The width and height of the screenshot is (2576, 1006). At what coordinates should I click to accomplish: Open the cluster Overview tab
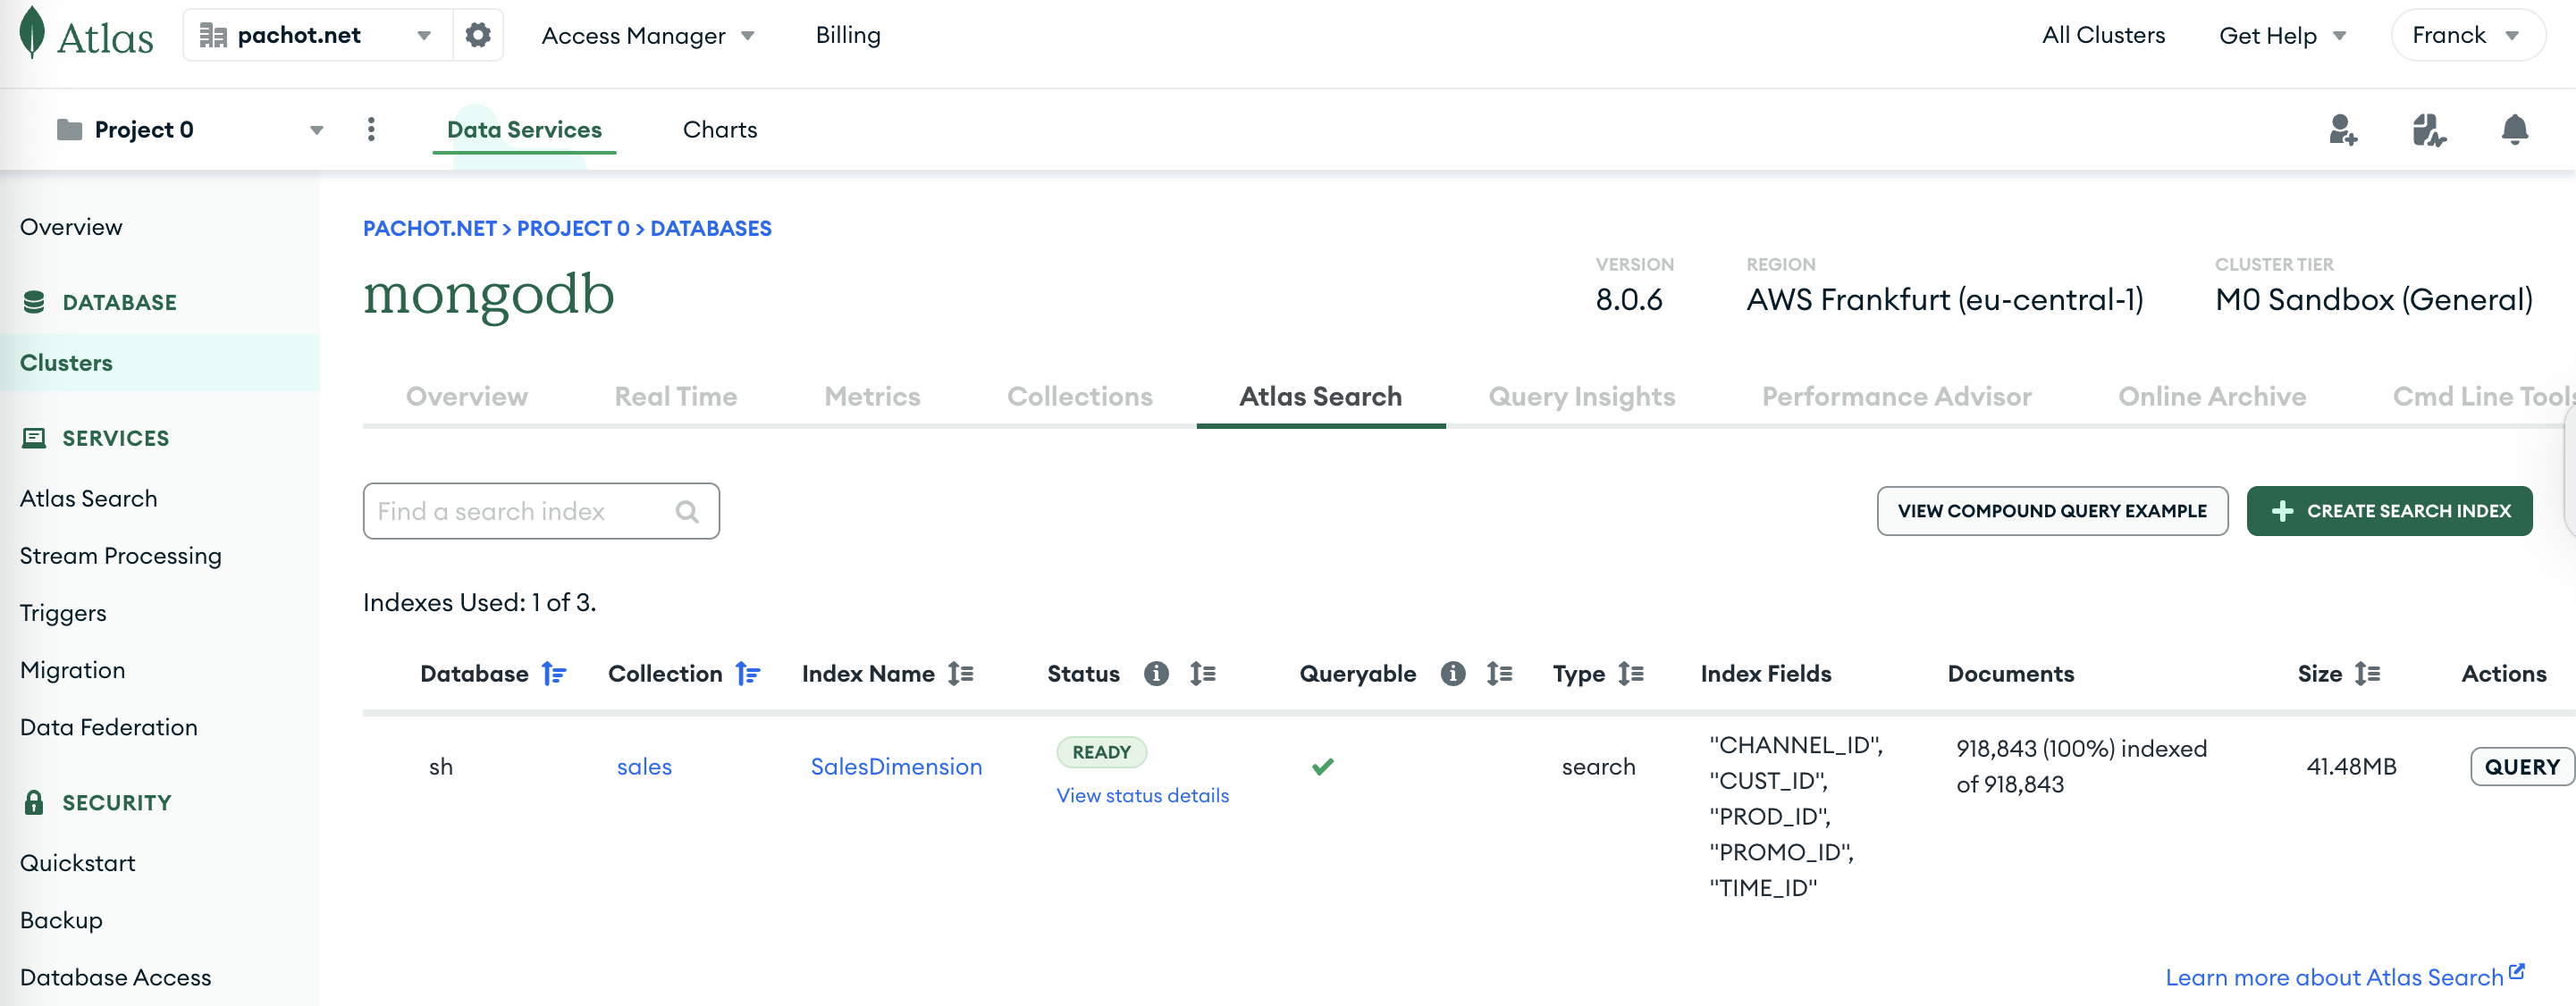click(467, 396)
